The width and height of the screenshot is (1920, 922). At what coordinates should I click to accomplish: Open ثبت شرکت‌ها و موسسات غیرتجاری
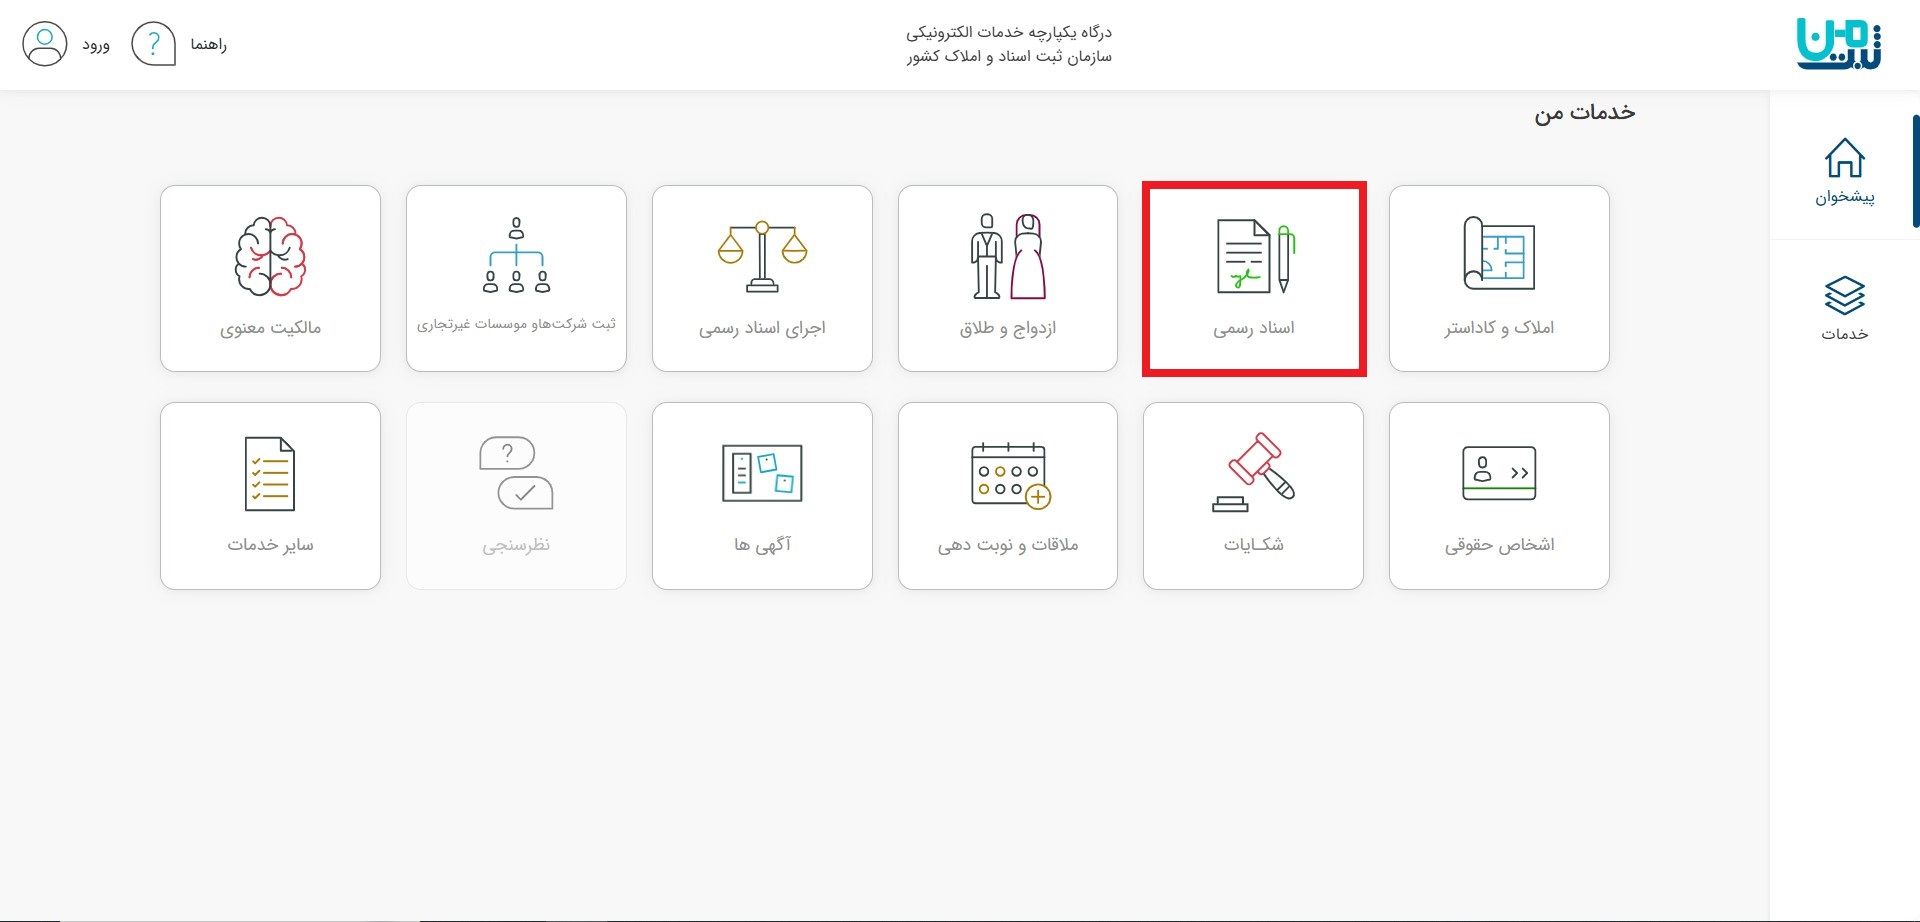516,278
